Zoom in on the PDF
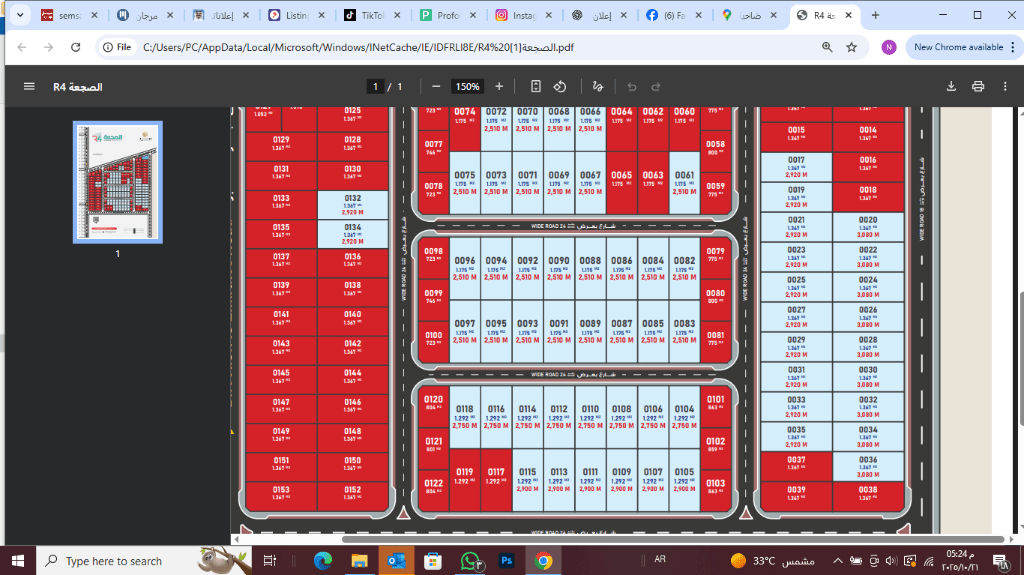Viewport: 1024px width, 575px height. coord(499,87)
